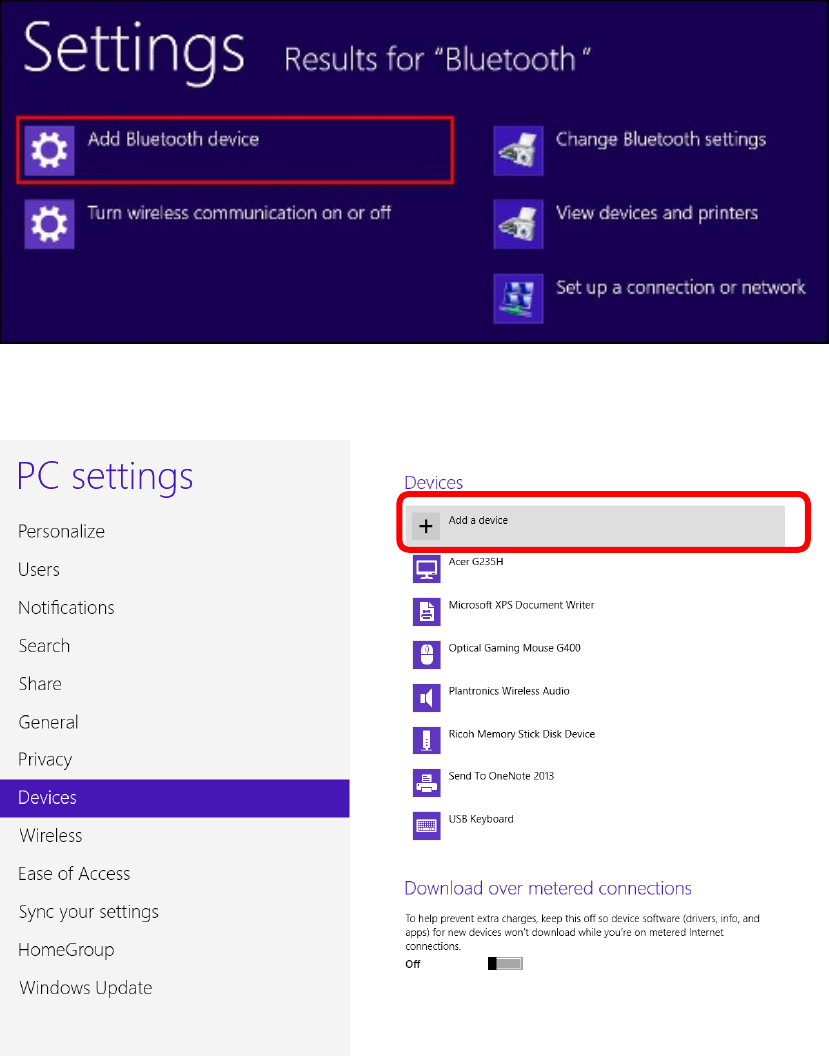Viewport: 829px width, 1056px height.
Task: Open Turn wireless communication on or off
Action: coord(239,213)
